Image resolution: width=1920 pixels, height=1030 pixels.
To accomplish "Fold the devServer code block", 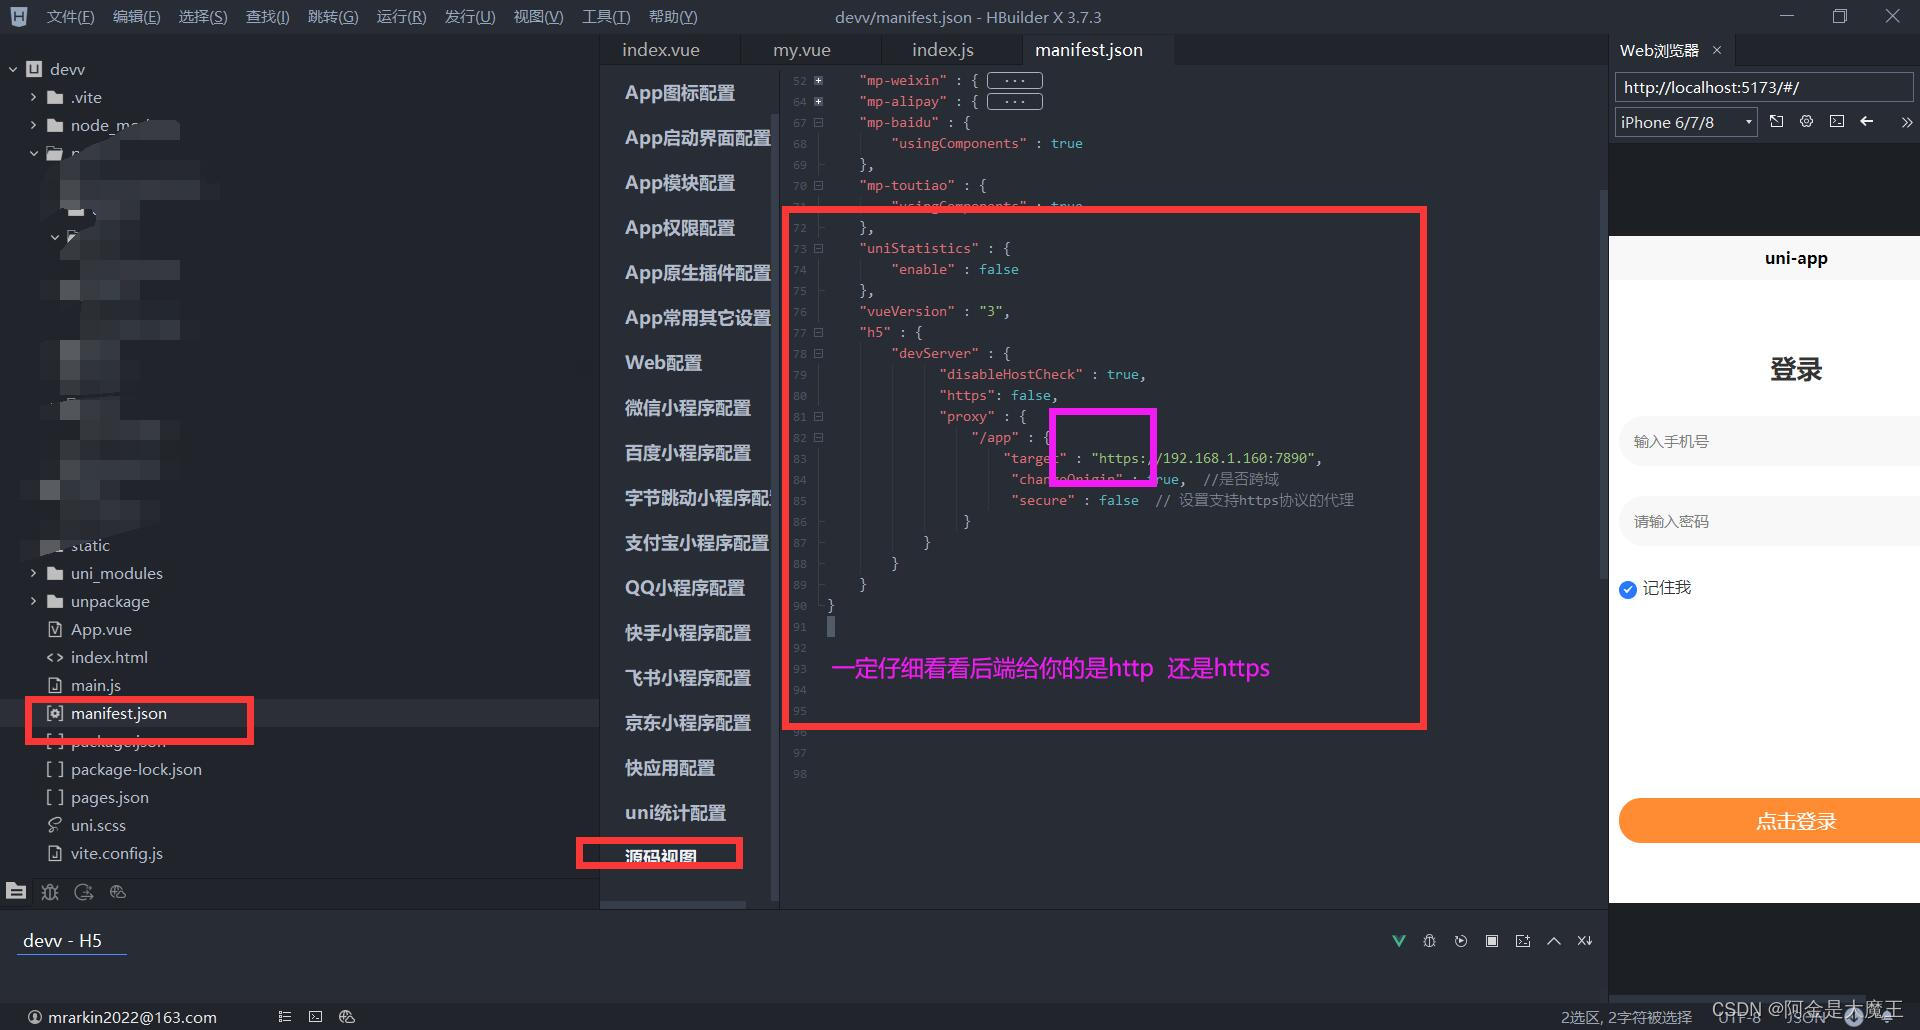I will 818,353.
